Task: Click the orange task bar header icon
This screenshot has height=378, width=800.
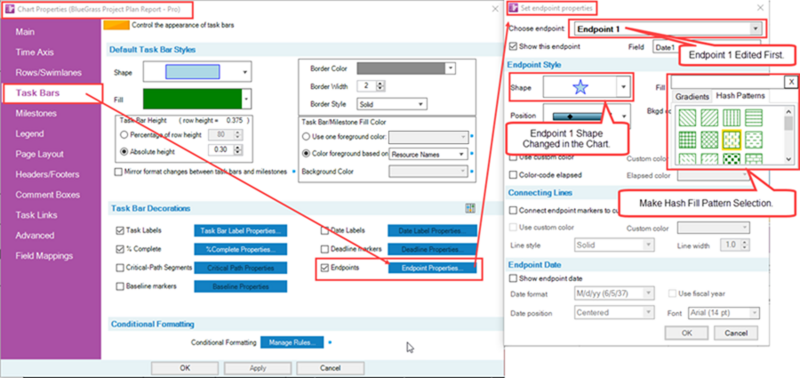Action: coord(116,25)
